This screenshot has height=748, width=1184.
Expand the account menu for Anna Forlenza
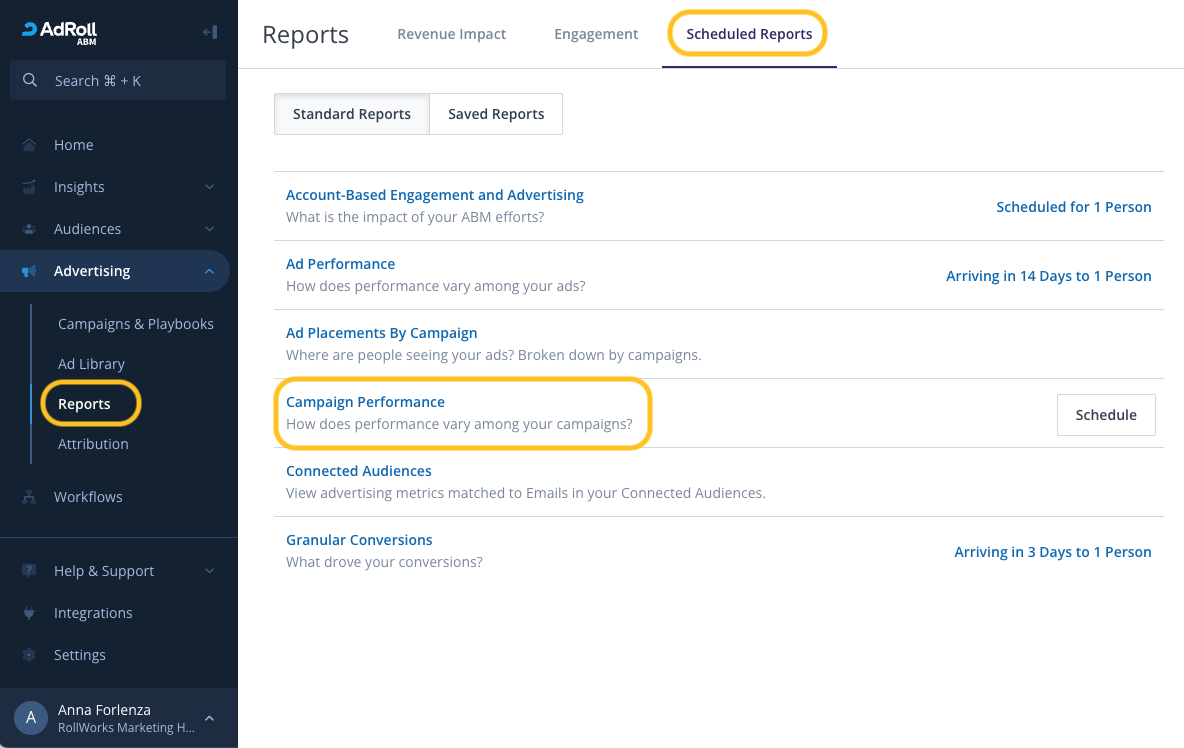tap(209, 717)
